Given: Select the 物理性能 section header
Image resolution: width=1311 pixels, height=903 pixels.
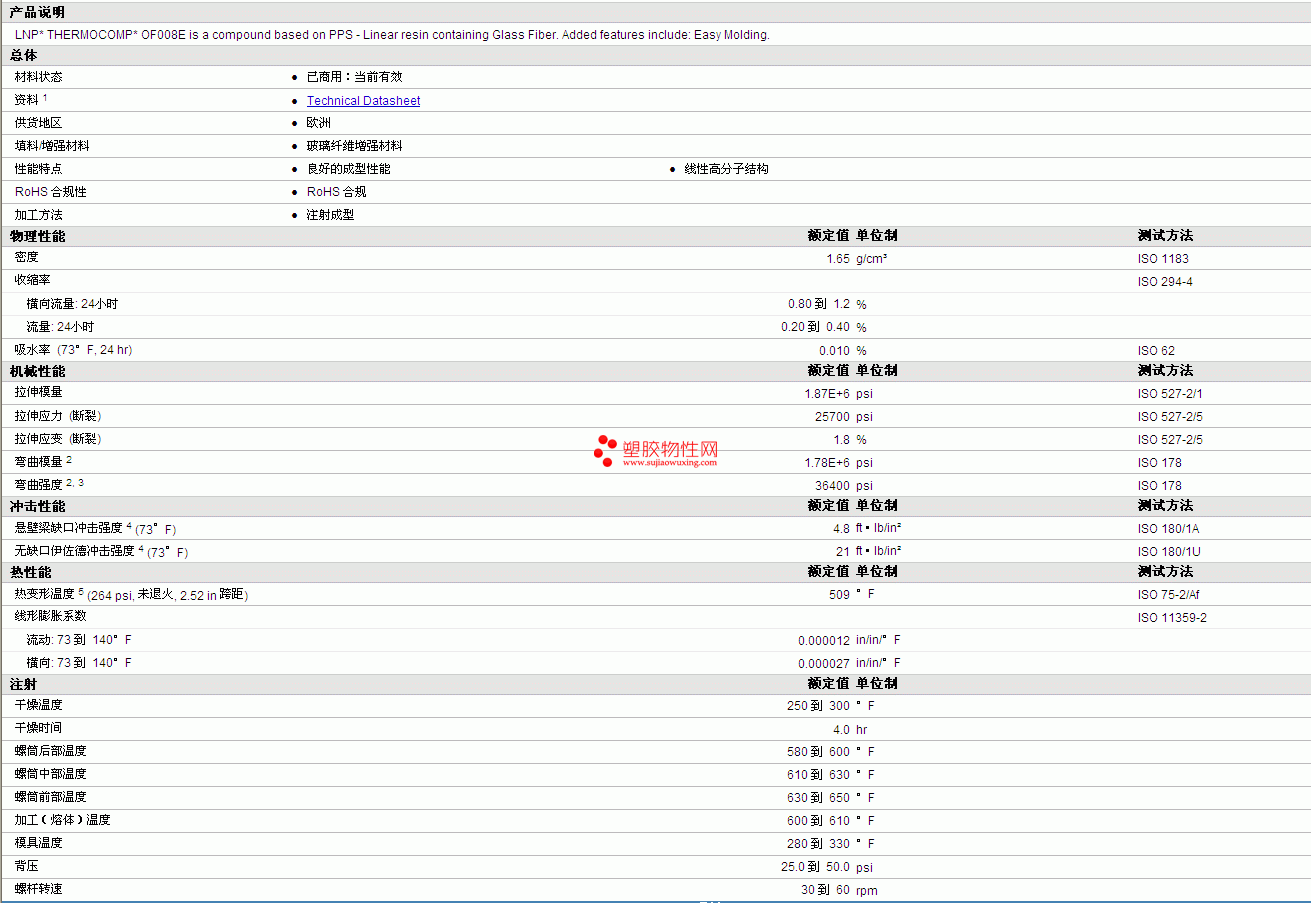Looking at the screenshot, I should tap(37, 236).
